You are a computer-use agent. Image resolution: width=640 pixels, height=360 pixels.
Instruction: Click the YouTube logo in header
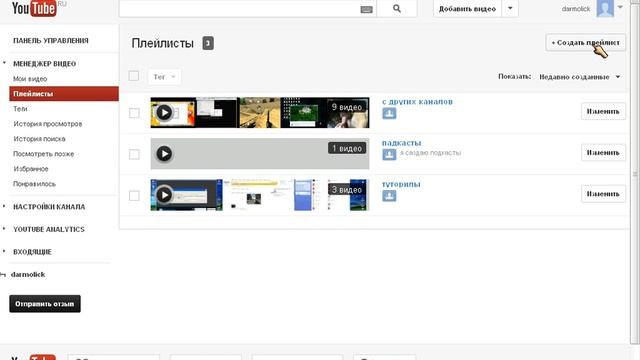click(x=34, y=8)
